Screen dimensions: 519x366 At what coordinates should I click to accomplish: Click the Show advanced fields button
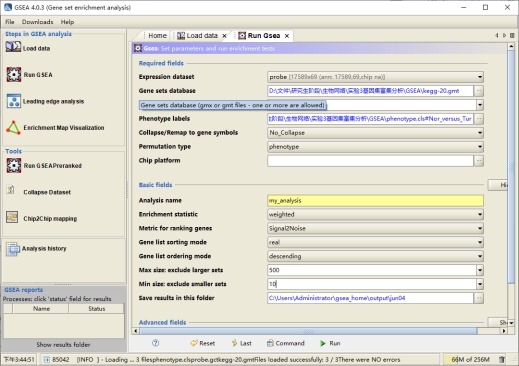click(498, 322)
